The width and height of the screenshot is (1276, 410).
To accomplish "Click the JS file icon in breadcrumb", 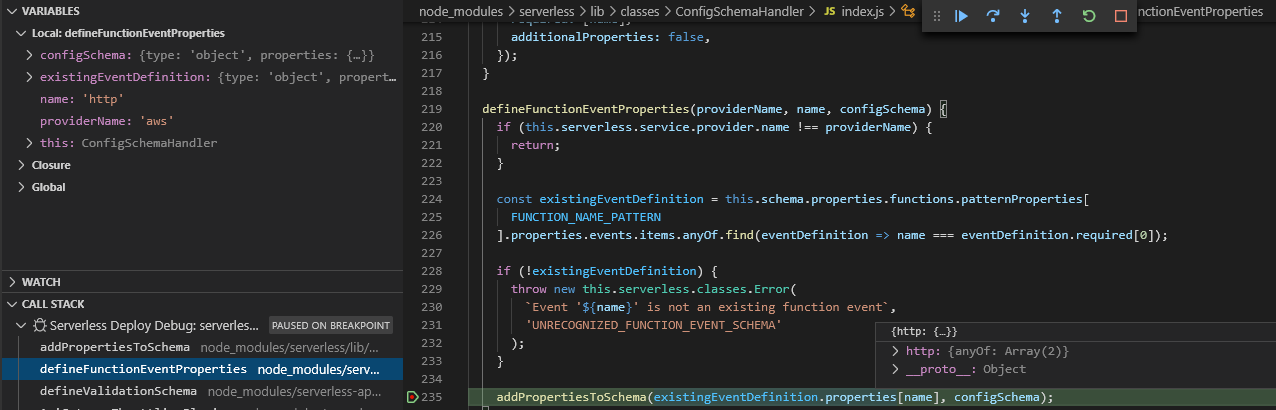I will [x=832, y=11].
